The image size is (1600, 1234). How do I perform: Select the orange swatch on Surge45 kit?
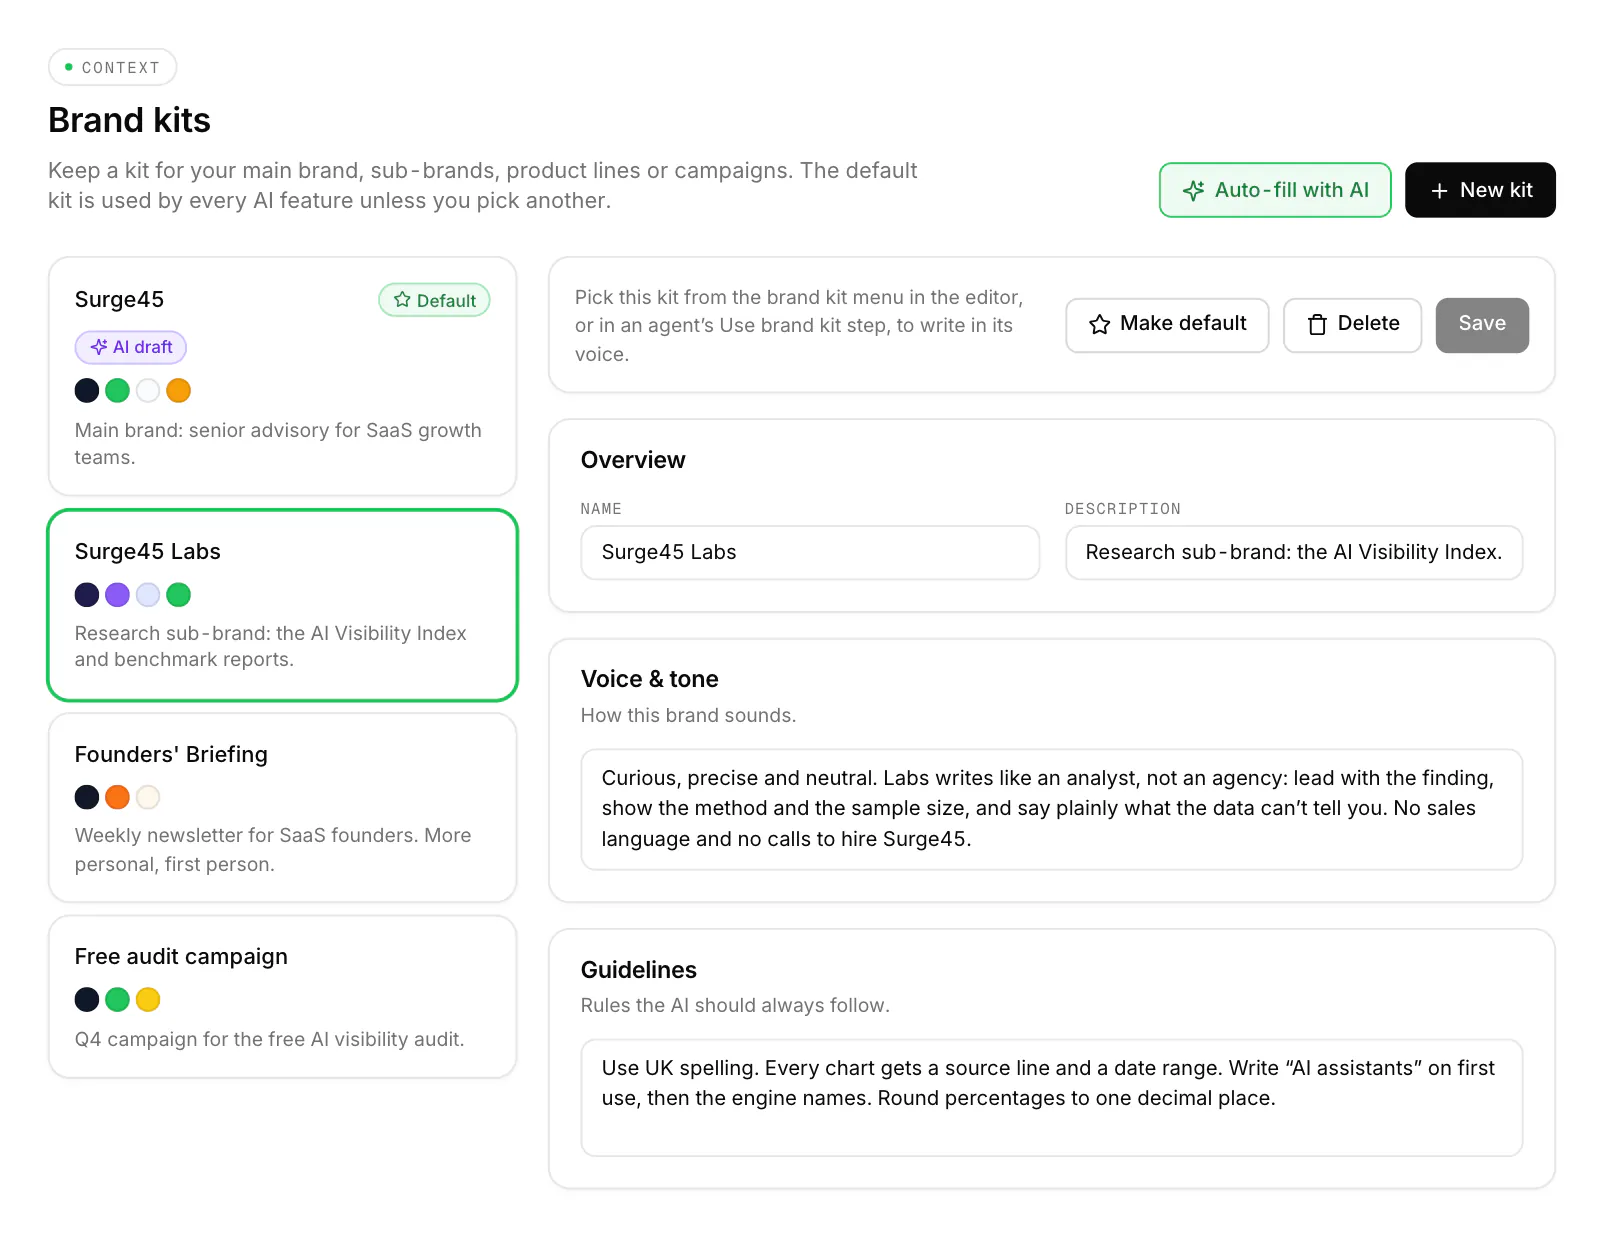click(x=178, y=390)
